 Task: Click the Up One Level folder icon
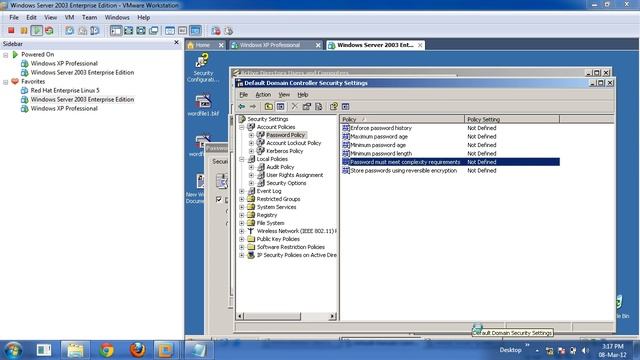click(x=268, y=107)
